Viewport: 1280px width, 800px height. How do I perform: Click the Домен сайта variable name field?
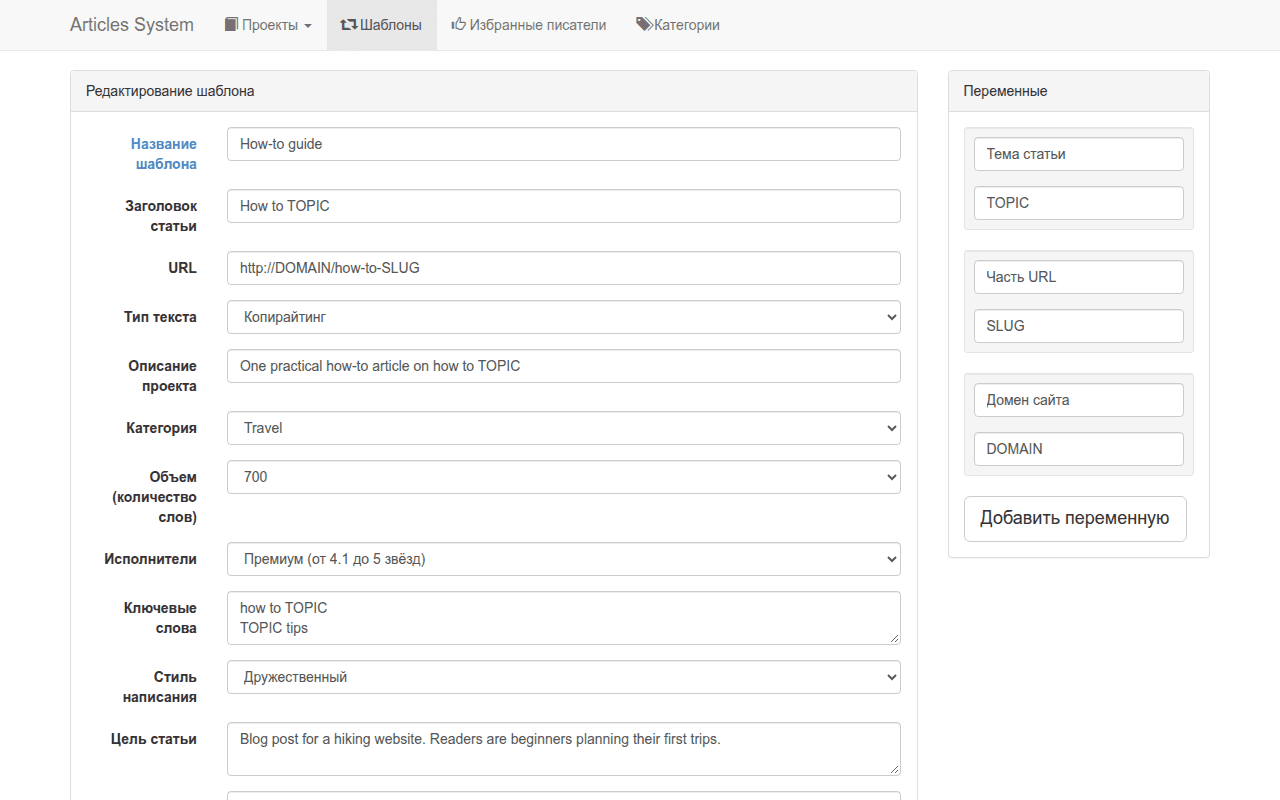coord(1079,400)
